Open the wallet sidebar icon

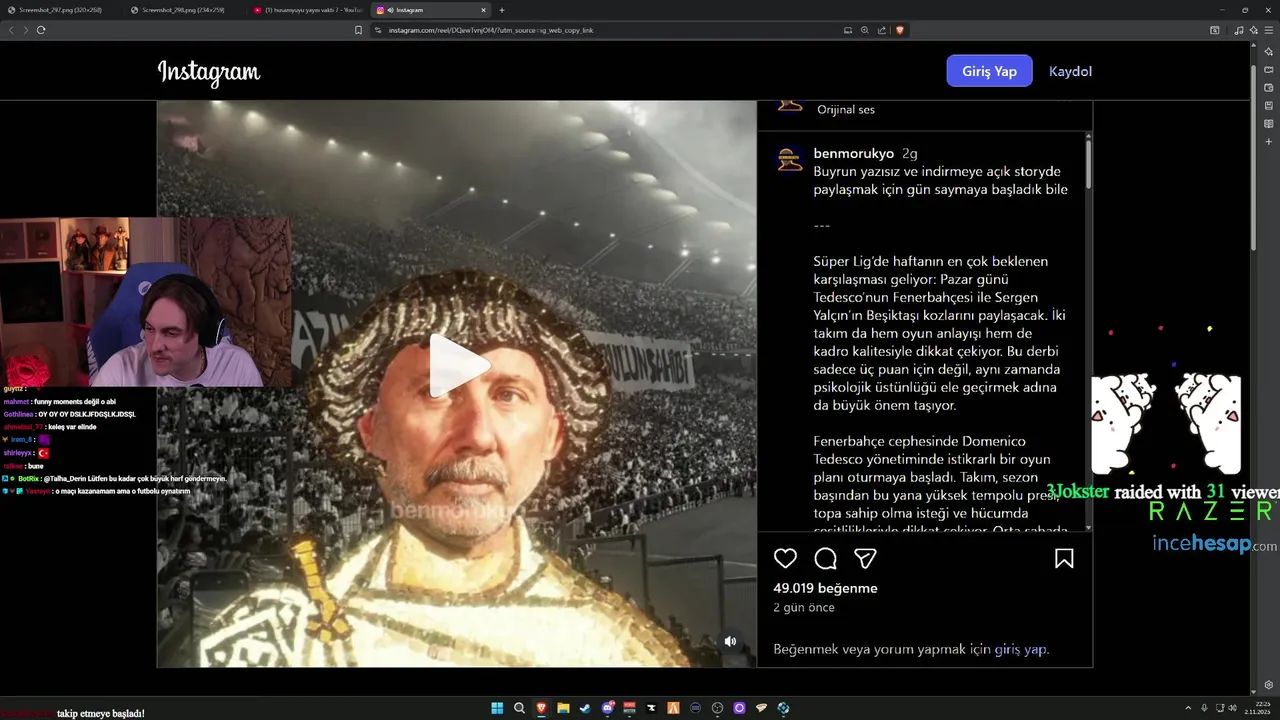1269,87
